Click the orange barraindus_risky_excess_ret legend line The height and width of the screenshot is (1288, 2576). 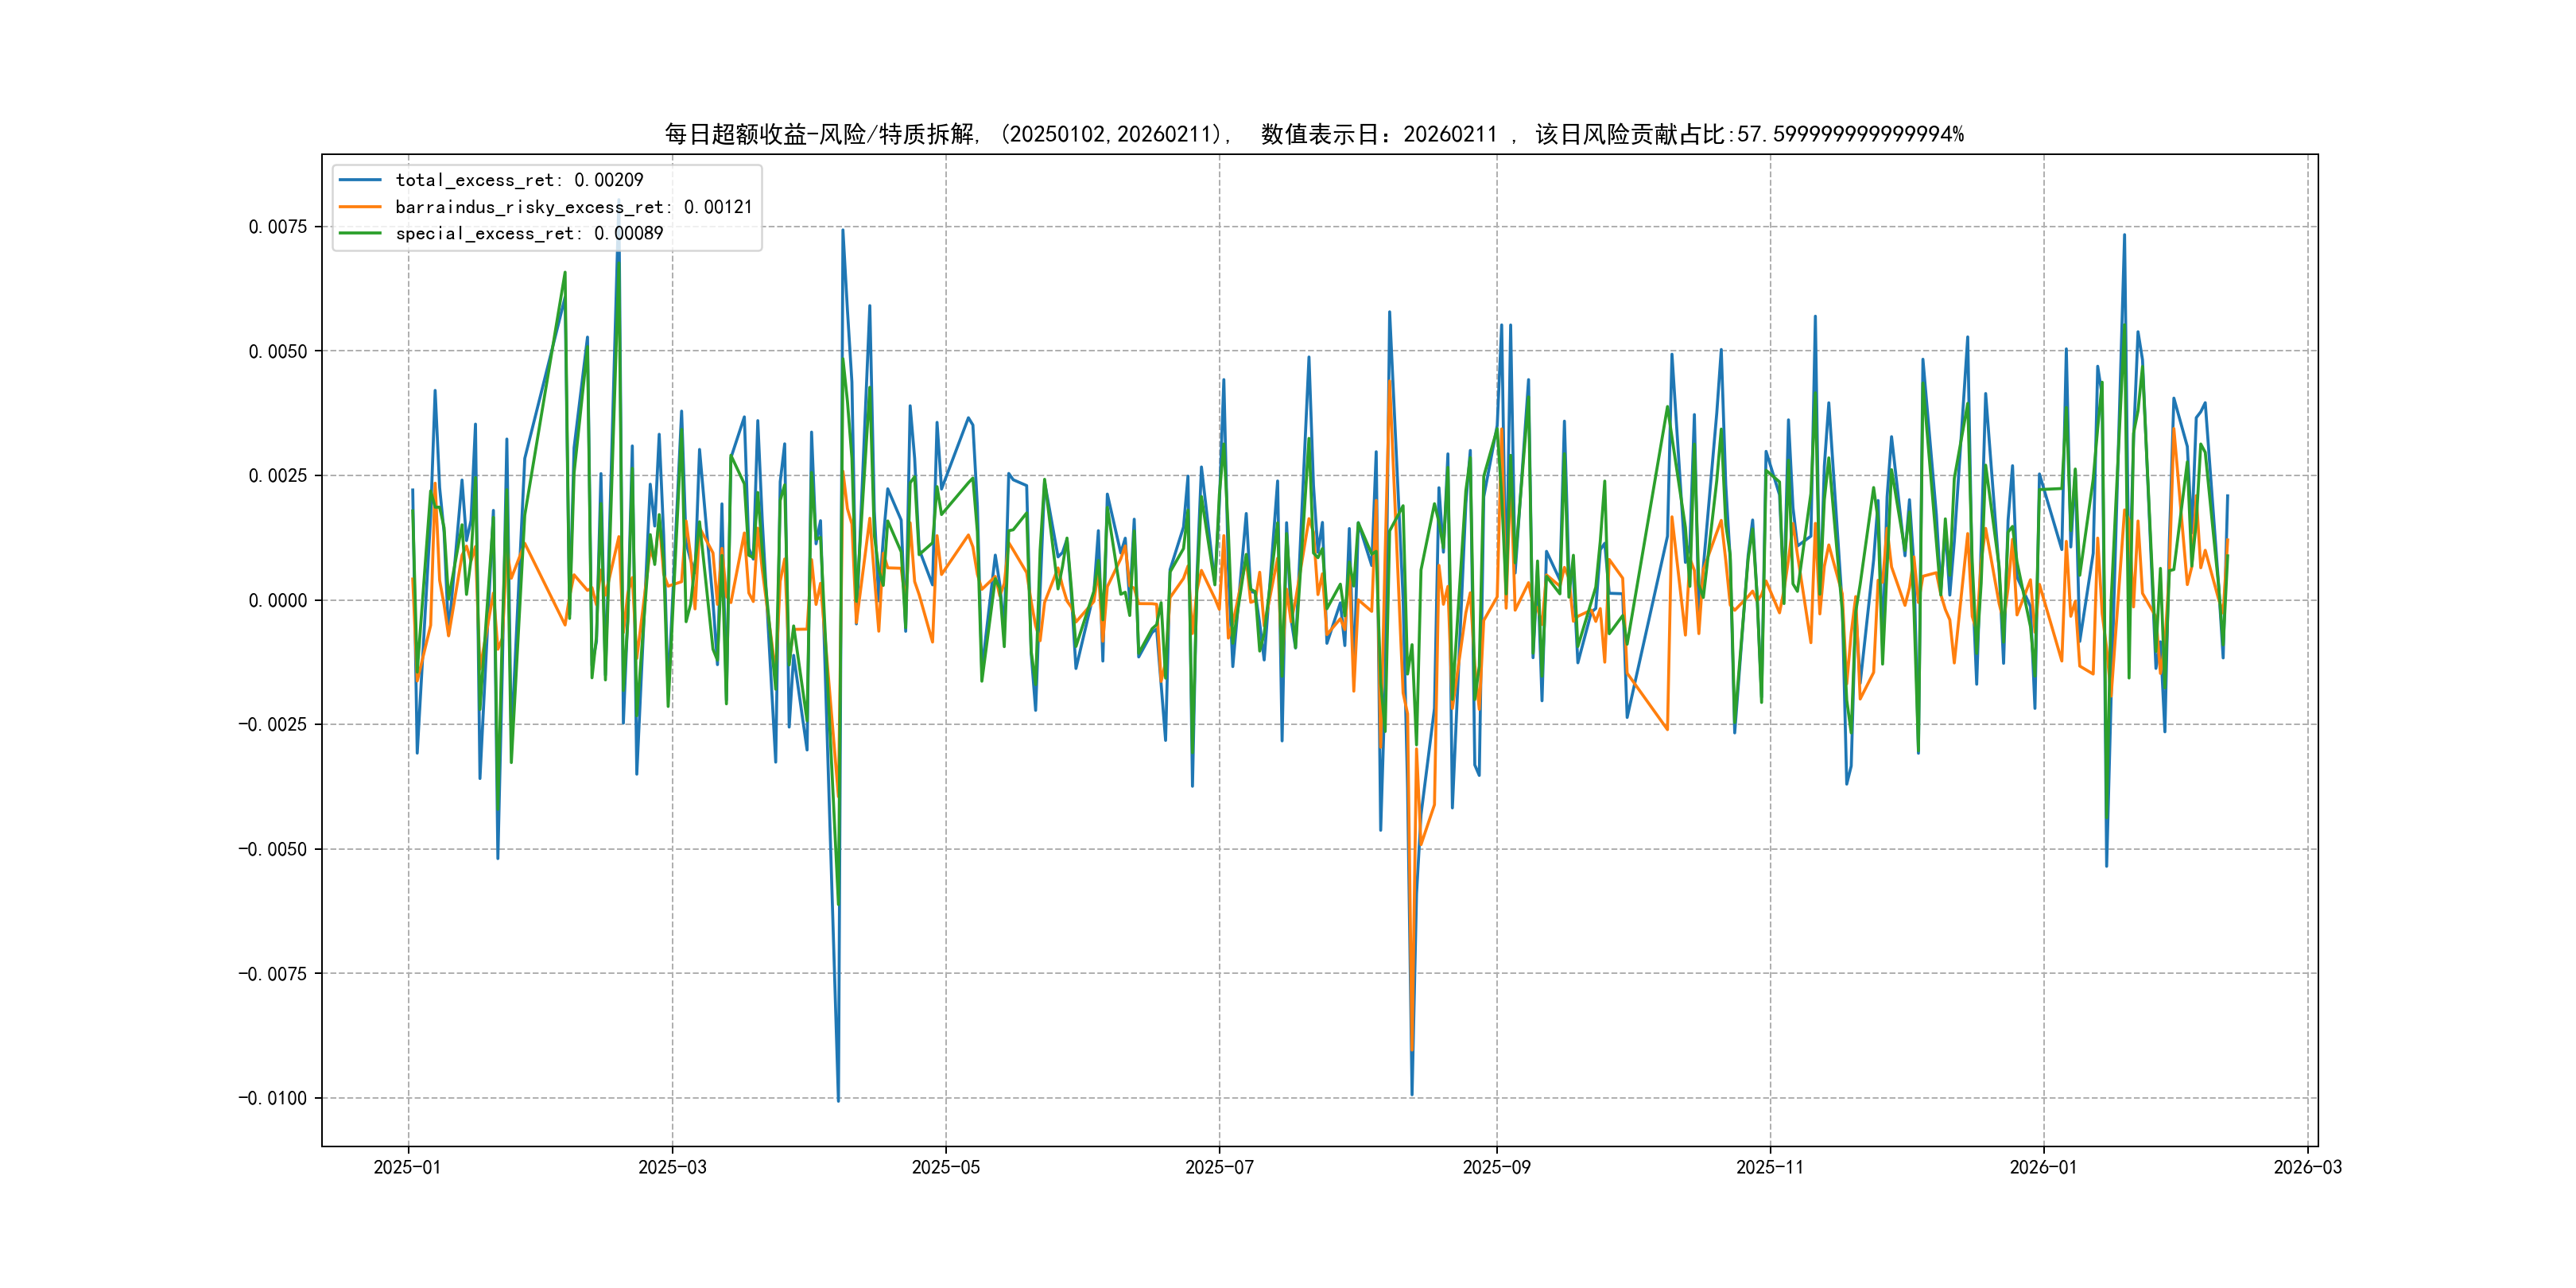pyautogui.click(x=360, y=207)
